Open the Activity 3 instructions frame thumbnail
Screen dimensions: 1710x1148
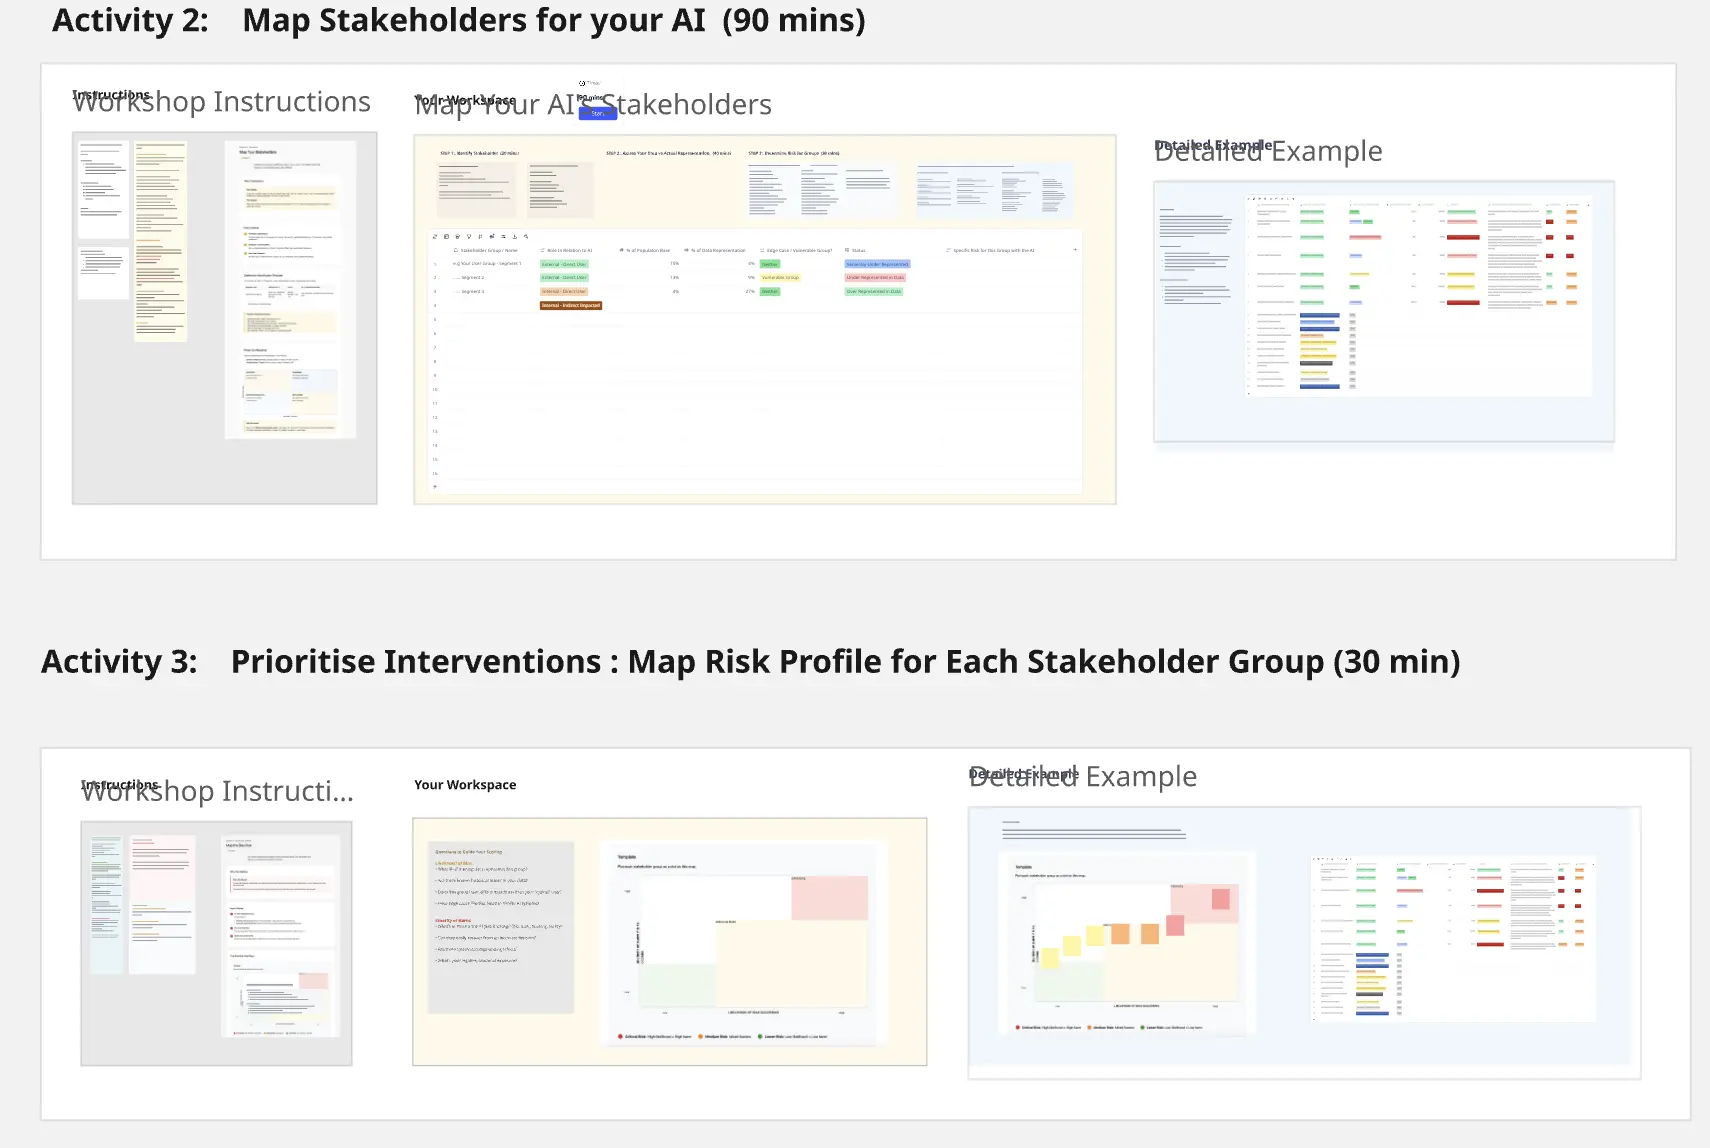pyautogui.click(x=216, y=943)
